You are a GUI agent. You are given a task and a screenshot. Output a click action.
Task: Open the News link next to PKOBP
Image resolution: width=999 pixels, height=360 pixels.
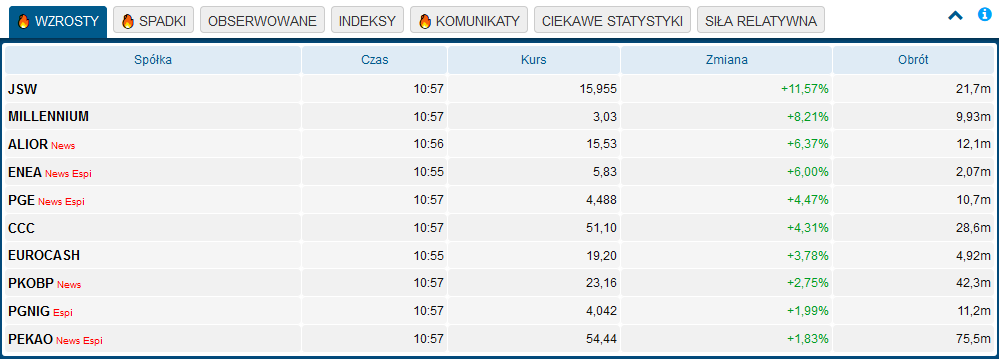(x=69, y=285)
